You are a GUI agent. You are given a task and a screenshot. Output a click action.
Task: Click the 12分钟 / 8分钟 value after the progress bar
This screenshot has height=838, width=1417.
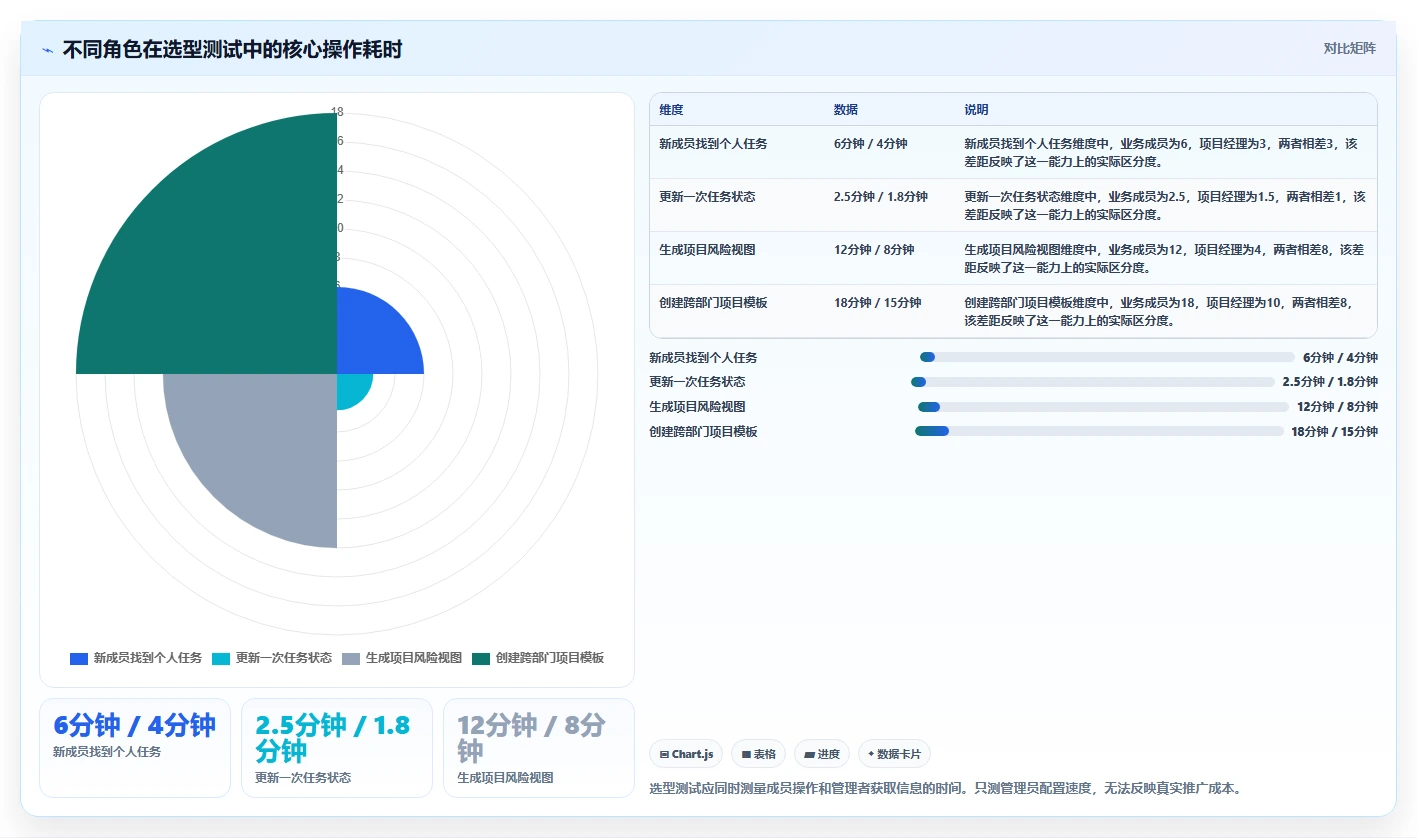tap(1337, 407)
